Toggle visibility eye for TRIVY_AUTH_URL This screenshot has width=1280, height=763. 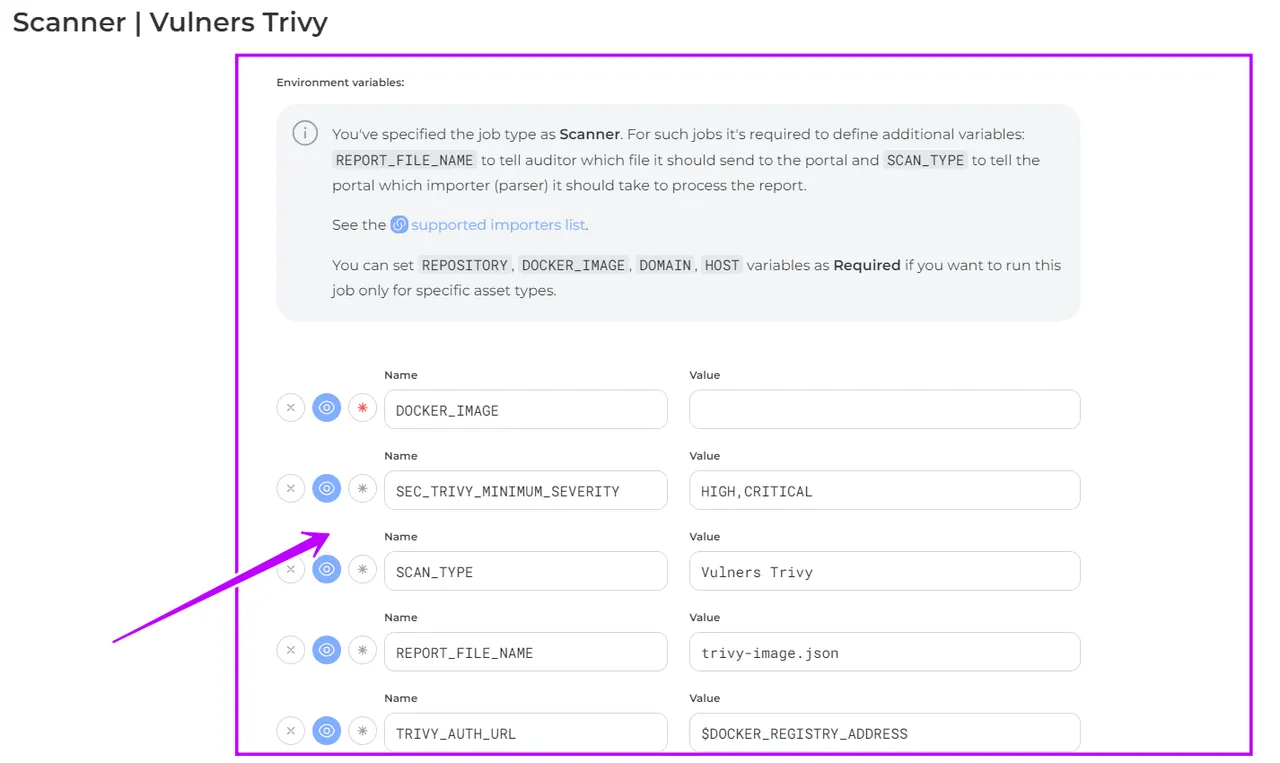tap(326, 731)
